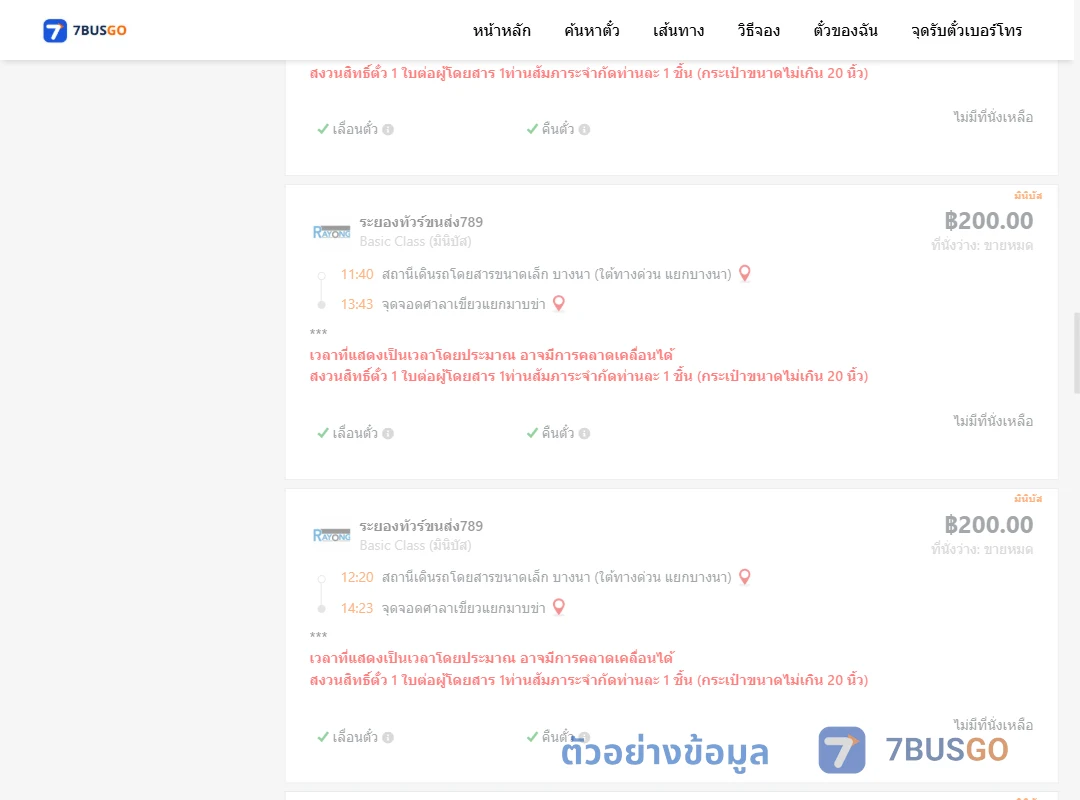
Task: Click 'Basic Class (มินิบัส)' on the 11:40 trip
Action: [x=415, y=241]
